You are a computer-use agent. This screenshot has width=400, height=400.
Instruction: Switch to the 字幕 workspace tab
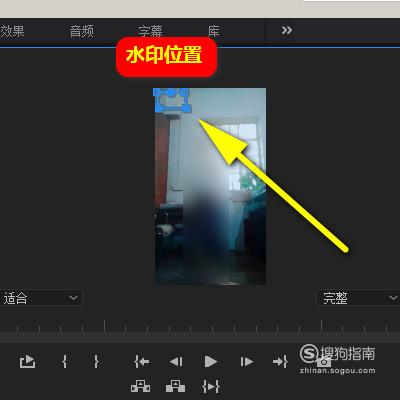coord(150,31)
